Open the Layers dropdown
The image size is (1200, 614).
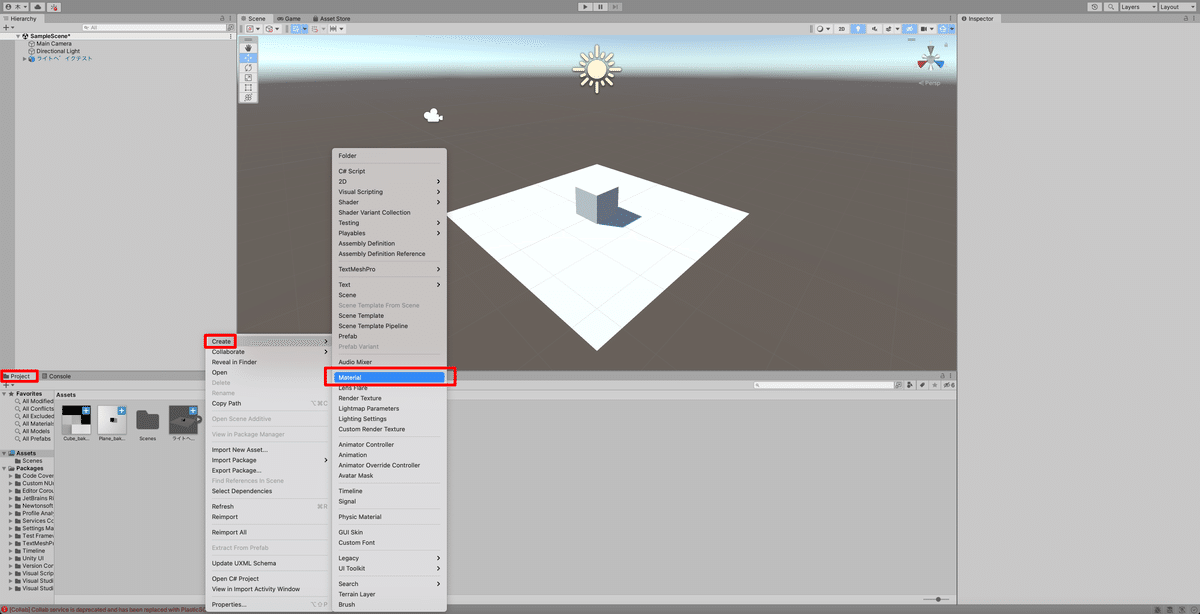(x=1138, y=6)
